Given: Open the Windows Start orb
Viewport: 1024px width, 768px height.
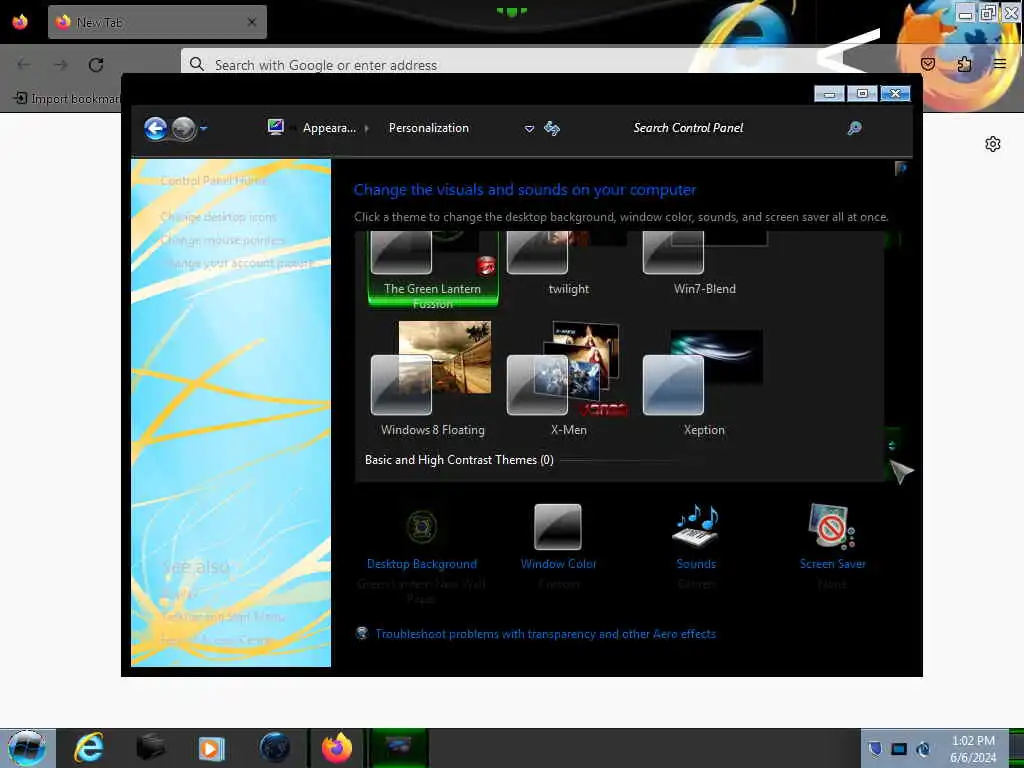Looking at the screenshot, I should click(27, 748).
